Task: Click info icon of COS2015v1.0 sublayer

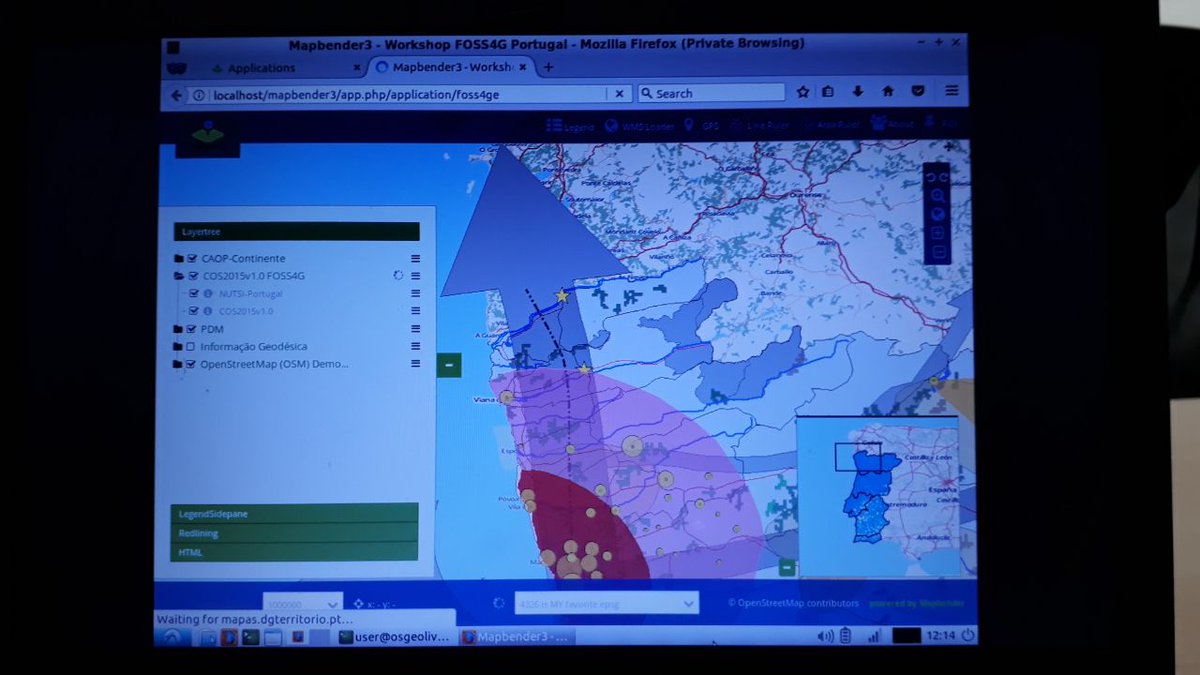Action: [208, 311]
